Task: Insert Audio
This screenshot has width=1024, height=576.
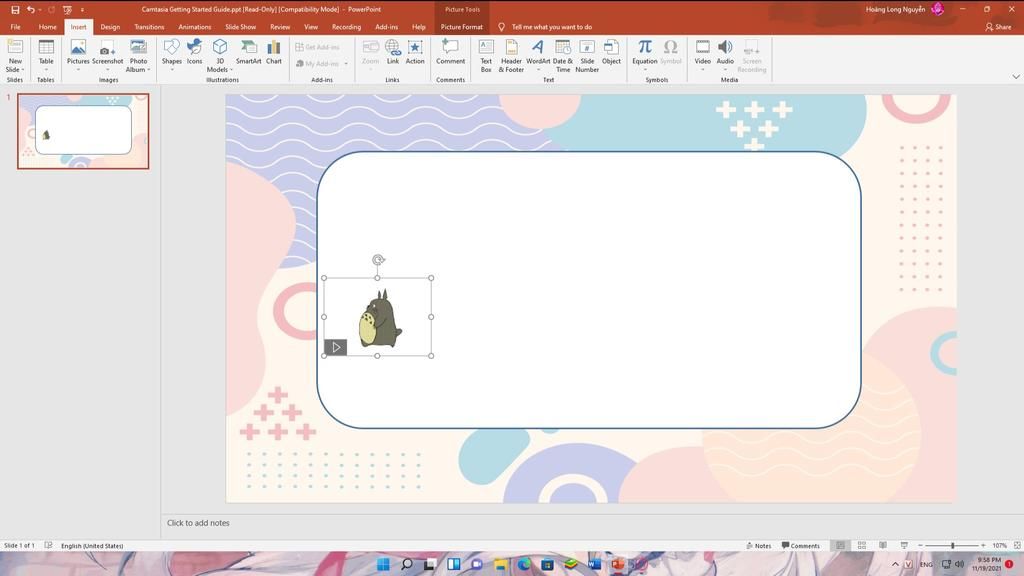Action: pyautogui.click(x=725, y=55)
